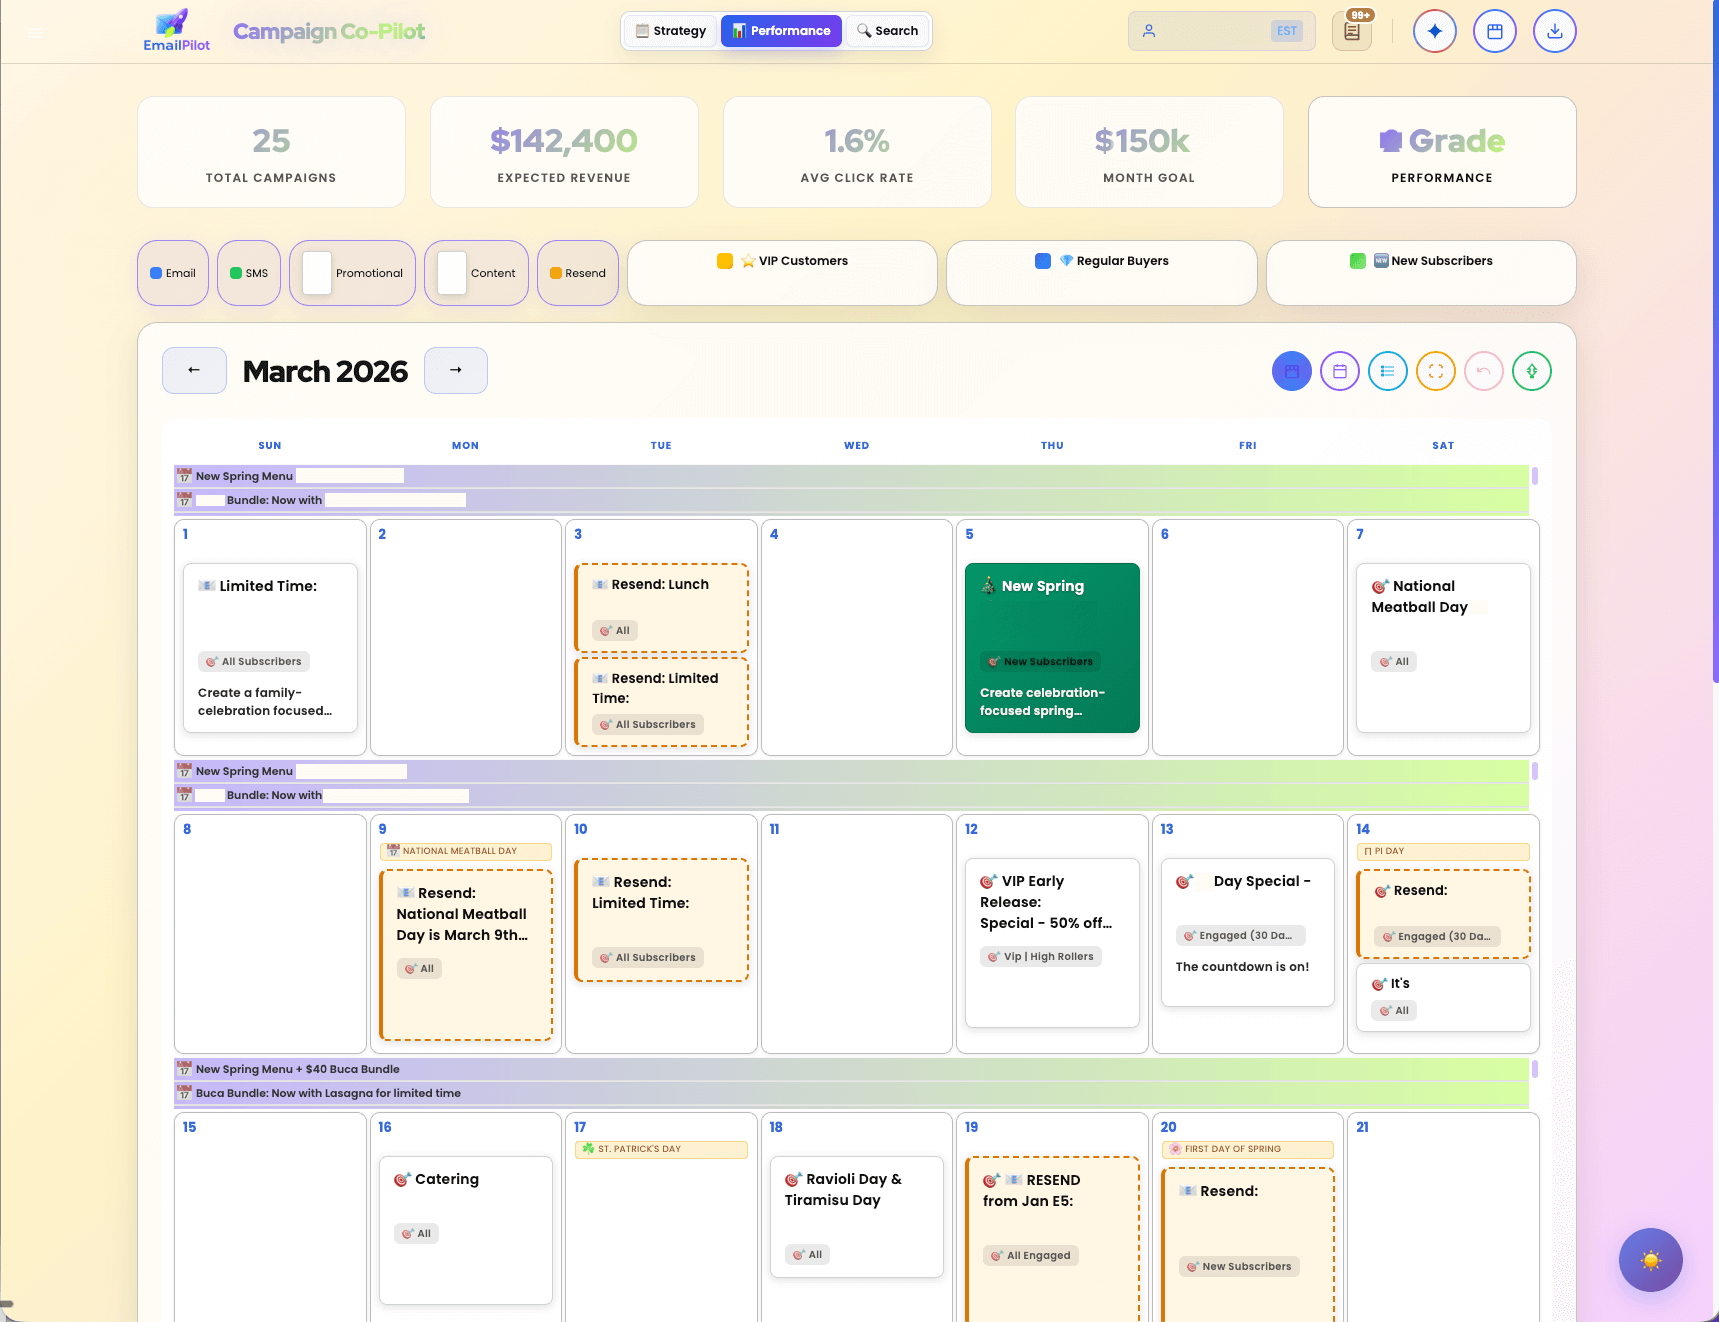
Task: Select the green sort-order icon
Action: pos(1531,371)
